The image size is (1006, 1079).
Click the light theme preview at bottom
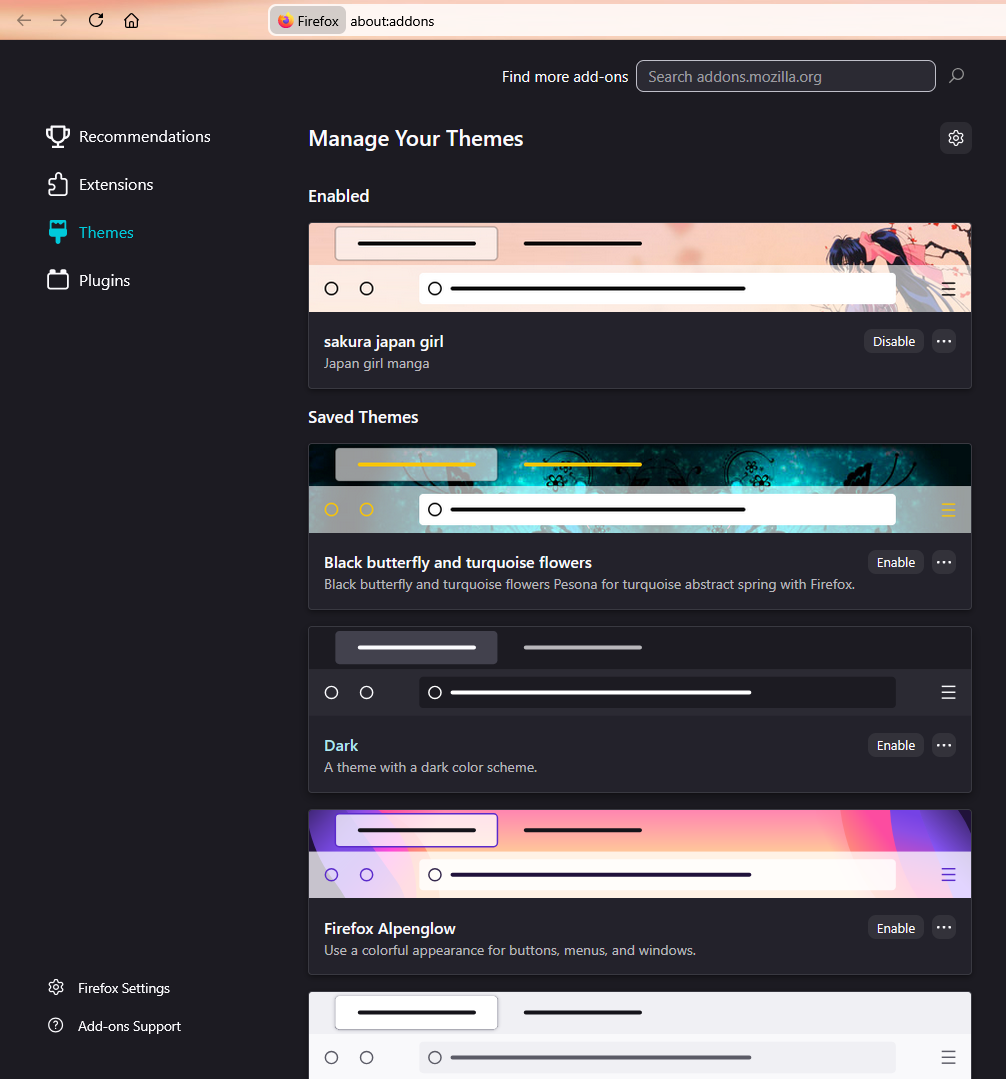coord(640,1036)
